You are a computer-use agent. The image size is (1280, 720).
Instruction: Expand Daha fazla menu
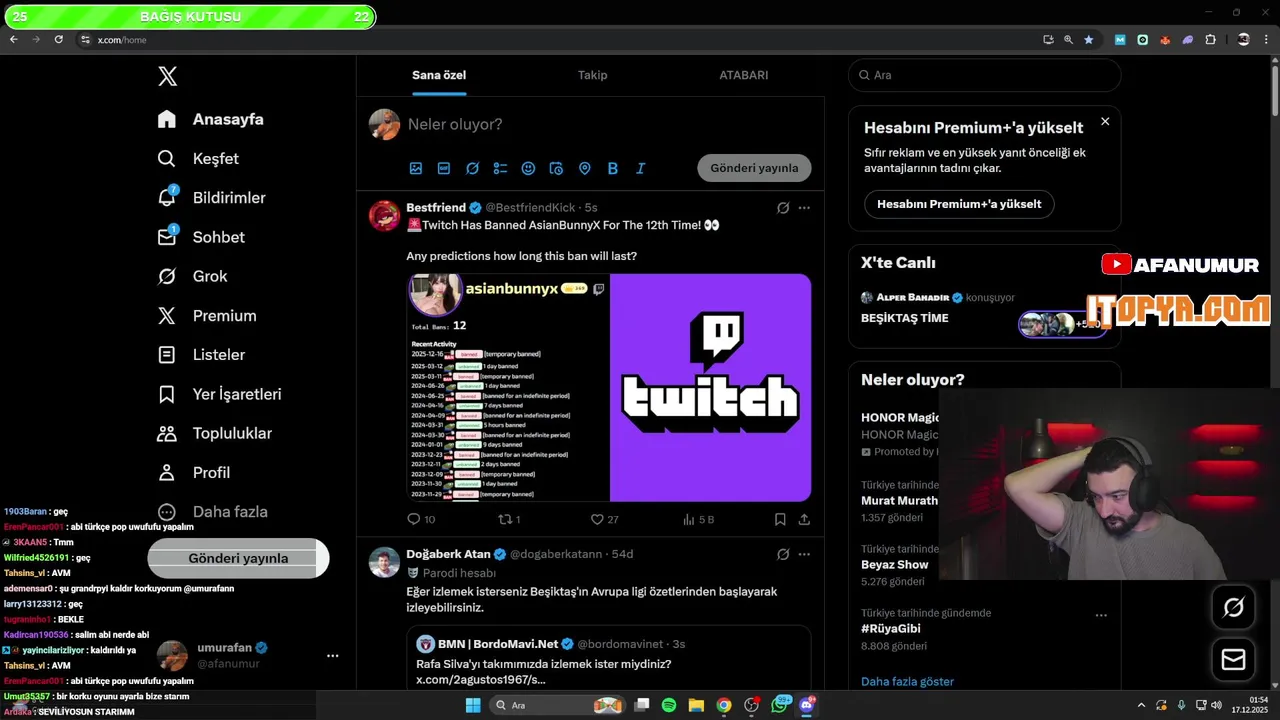(x=212, y=511)
